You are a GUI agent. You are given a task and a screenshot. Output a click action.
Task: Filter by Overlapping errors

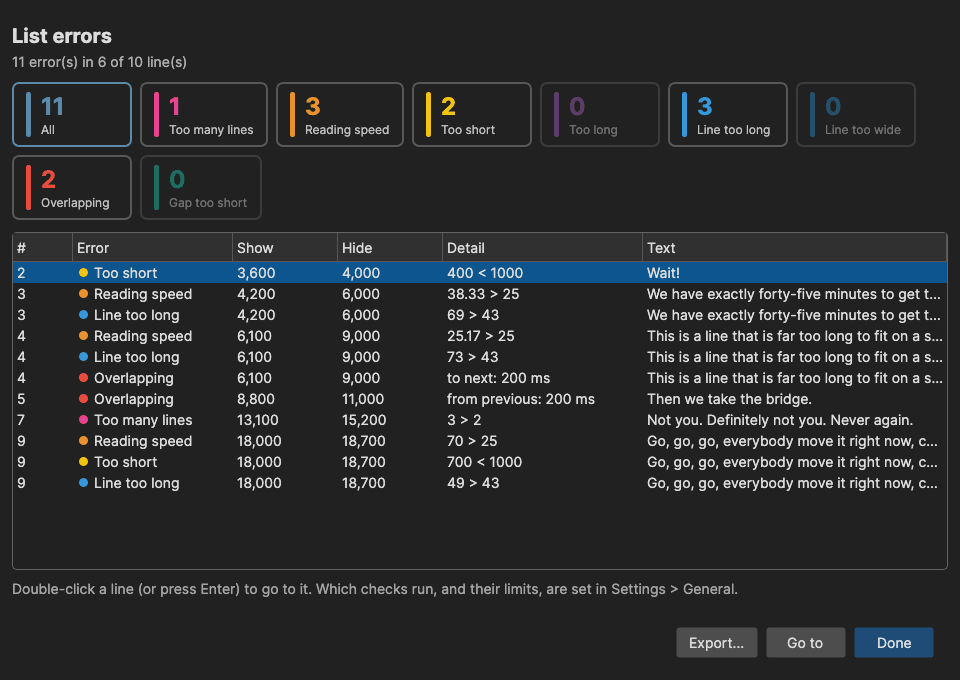(72, 187)
